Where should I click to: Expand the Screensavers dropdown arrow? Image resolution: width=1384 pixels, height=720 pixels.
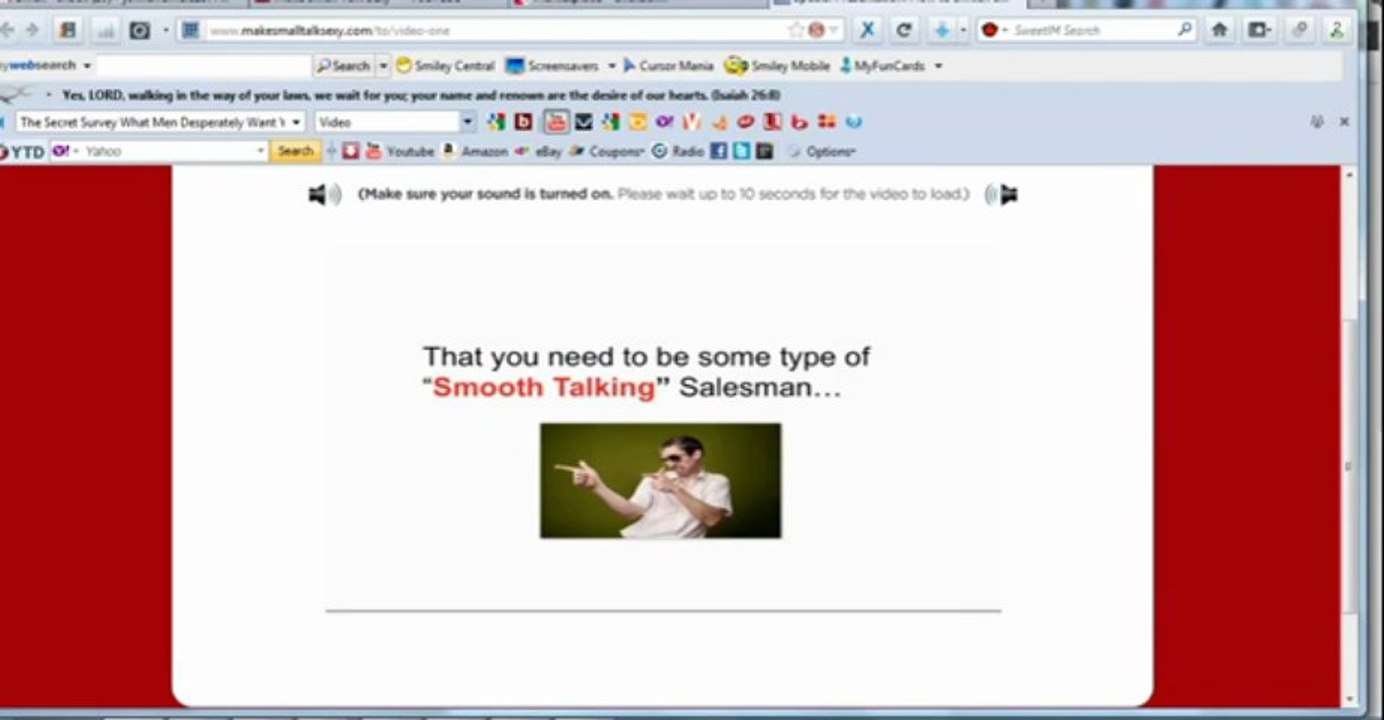[x=611, y=66]
